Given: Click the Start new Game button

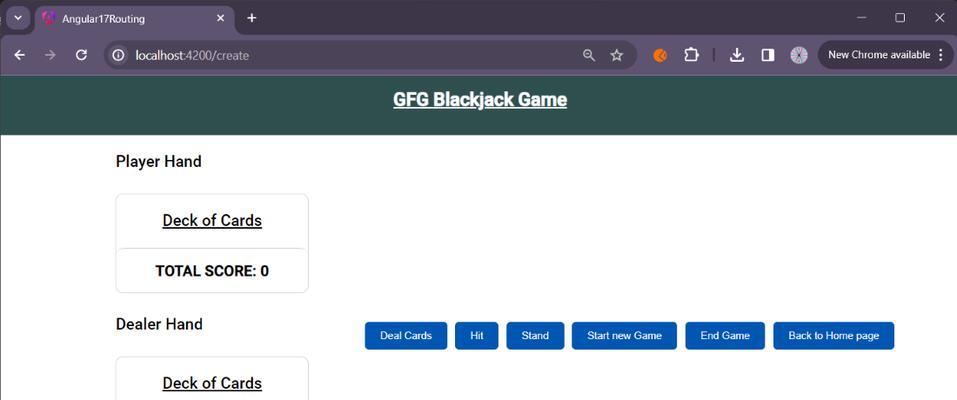Looking at the screenshot, I should (x=624, y=336).
